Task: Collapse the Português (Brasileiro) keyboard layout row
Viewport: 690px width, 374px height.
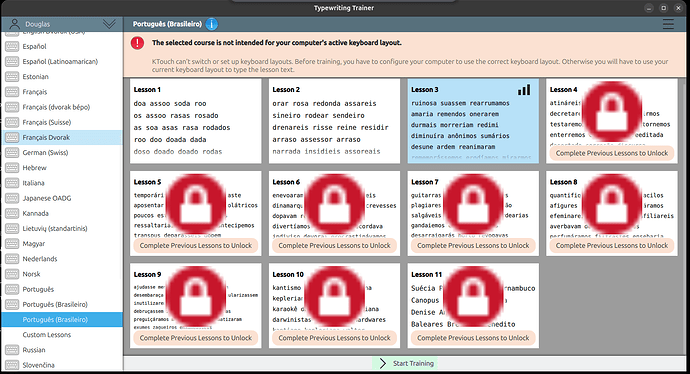Action: 62,304
